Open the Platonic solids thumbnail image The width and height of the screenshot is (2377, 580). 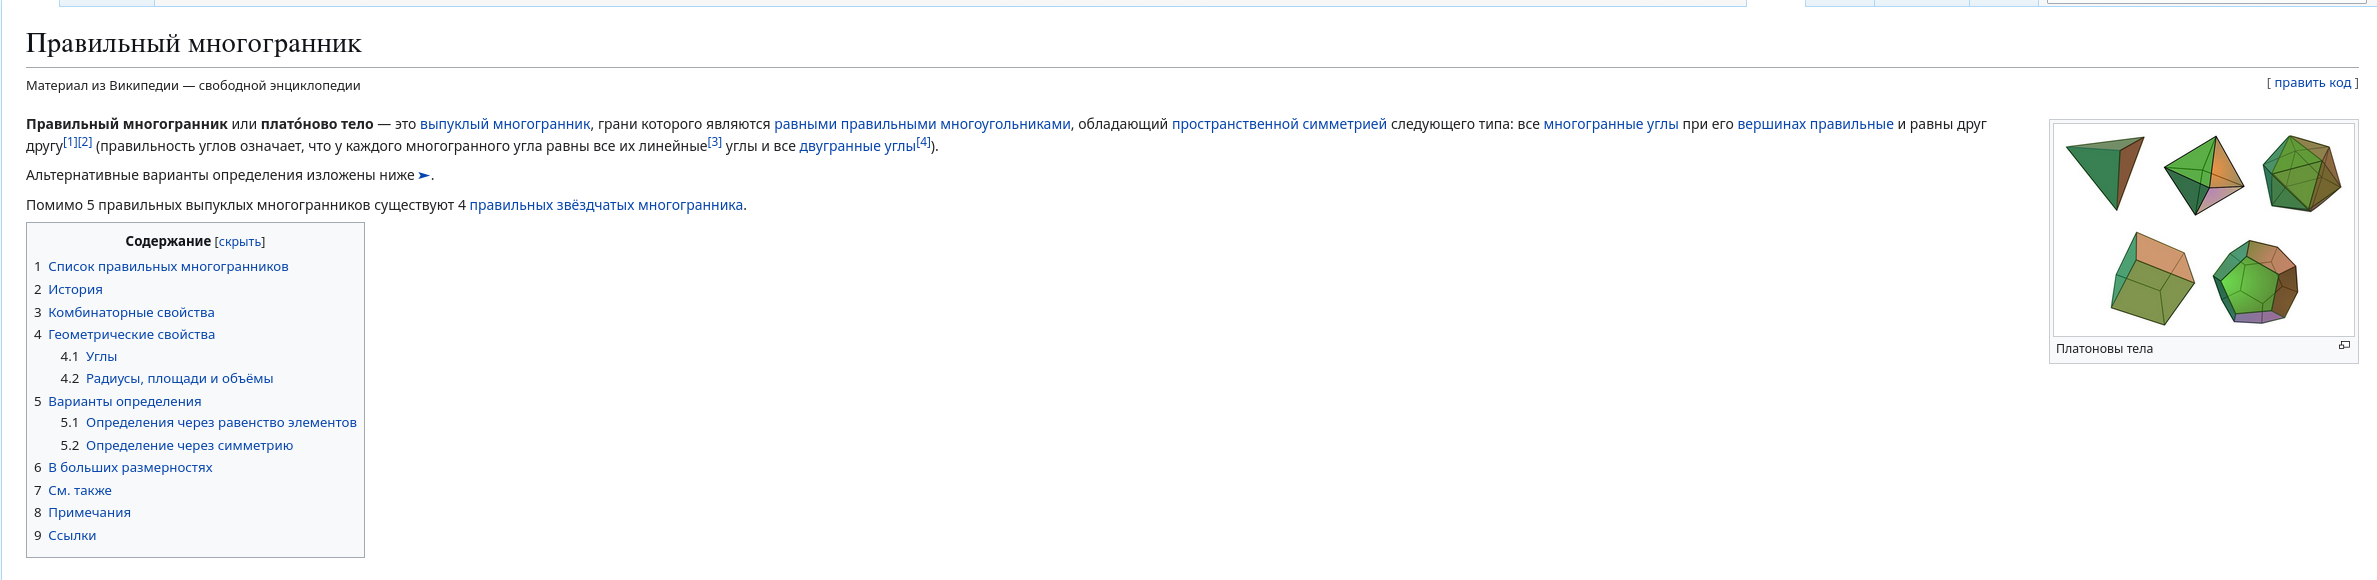coord(2204,229)
